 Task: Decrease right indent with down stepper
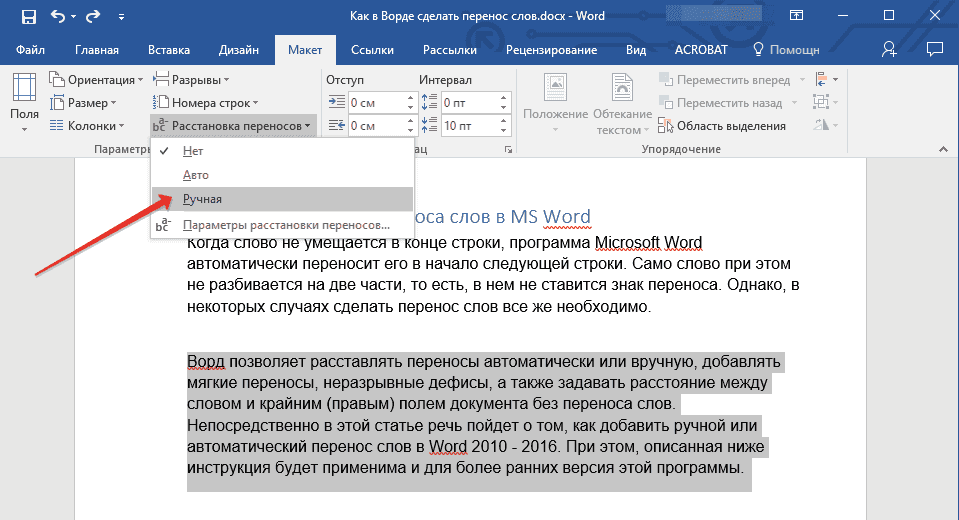pyautogui.click(x=410, y=131)
